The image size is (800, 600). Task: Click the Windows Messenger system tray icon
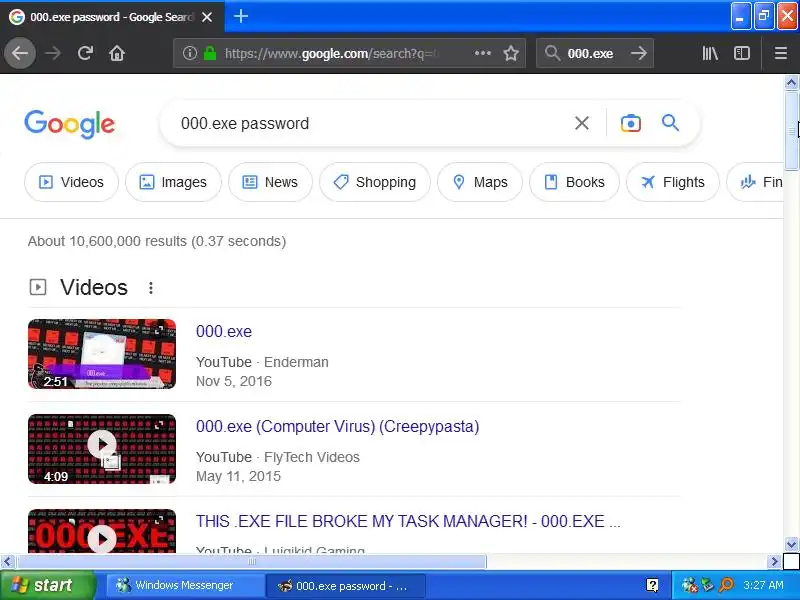(689, 585)
